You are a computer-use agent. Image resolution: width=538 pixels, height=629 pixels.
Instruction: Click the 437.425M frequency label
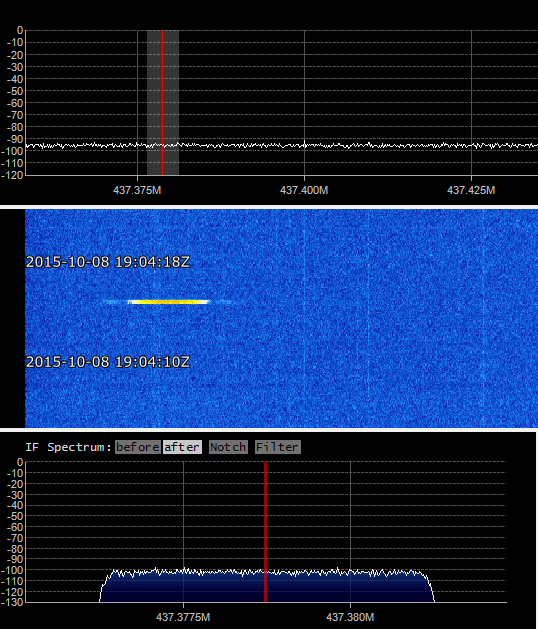[x=471, y=190]
